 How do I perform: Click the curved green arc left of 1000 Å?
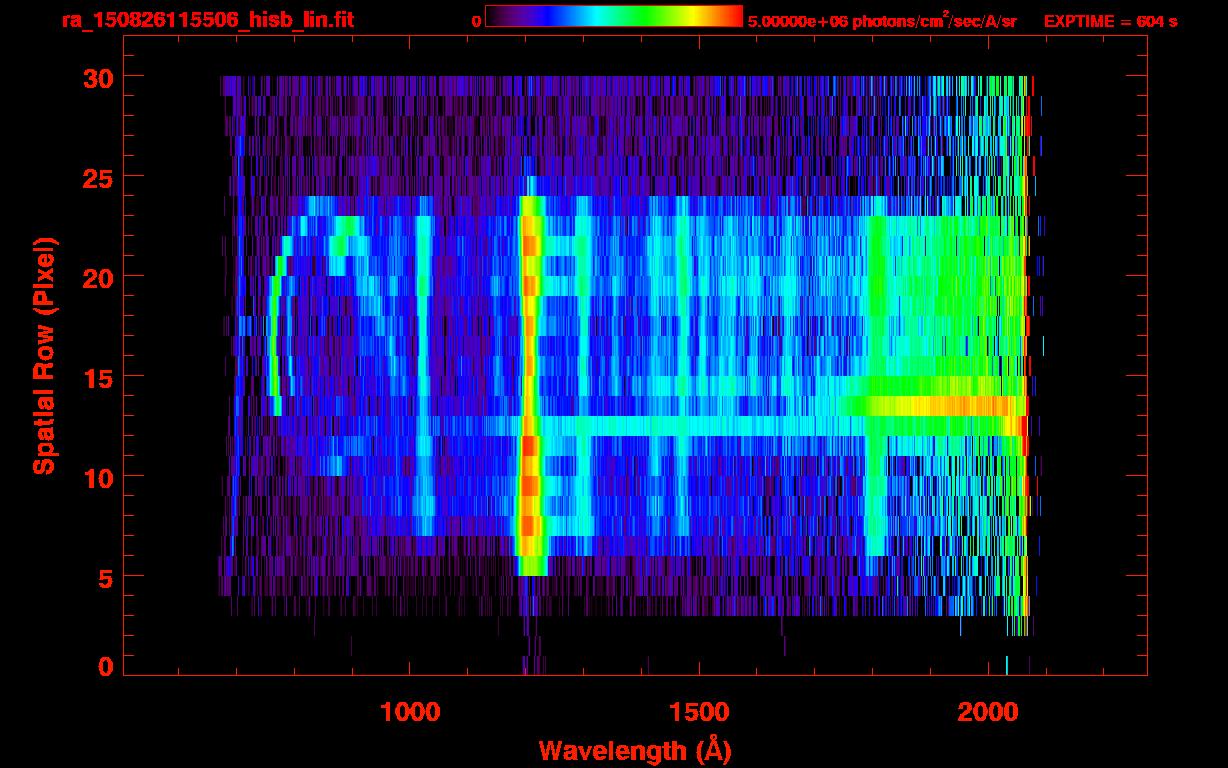277,330
